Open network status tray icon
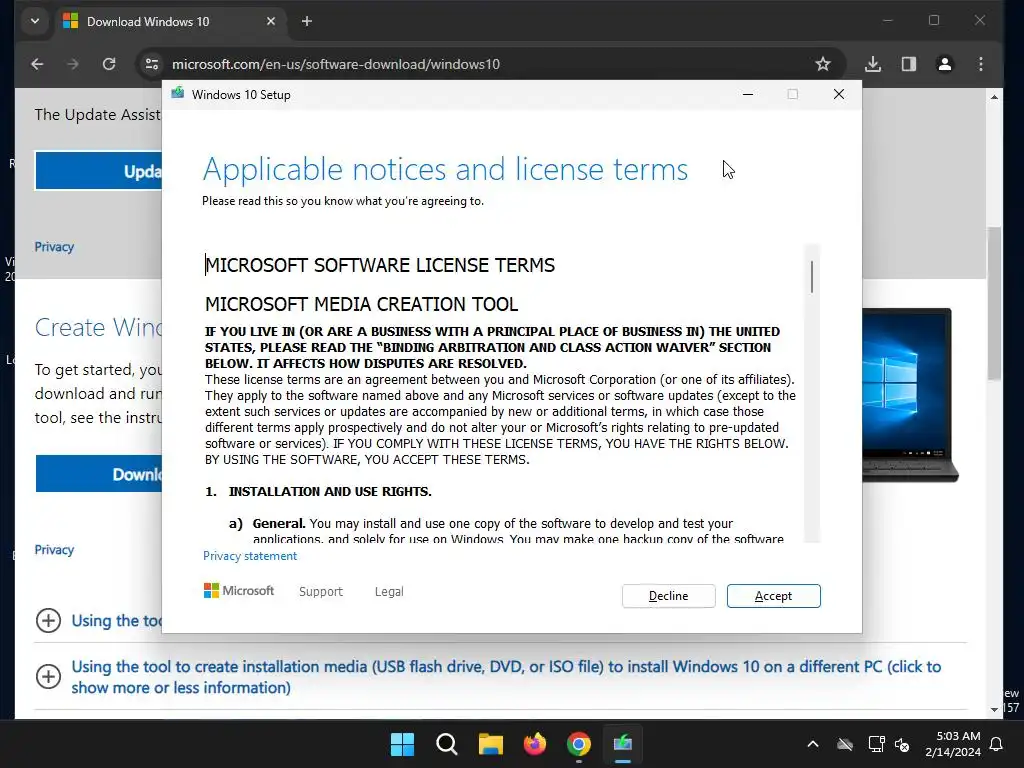 click(876, 744)
